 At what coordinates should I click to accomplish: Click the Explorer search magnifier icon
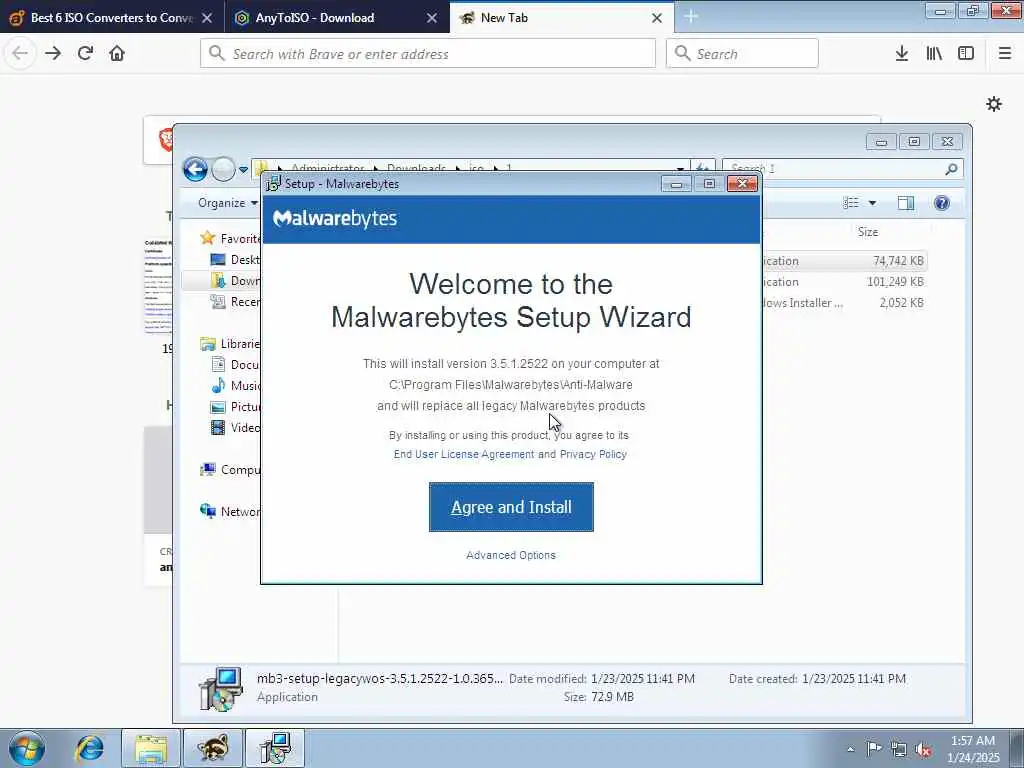[951, 169]
